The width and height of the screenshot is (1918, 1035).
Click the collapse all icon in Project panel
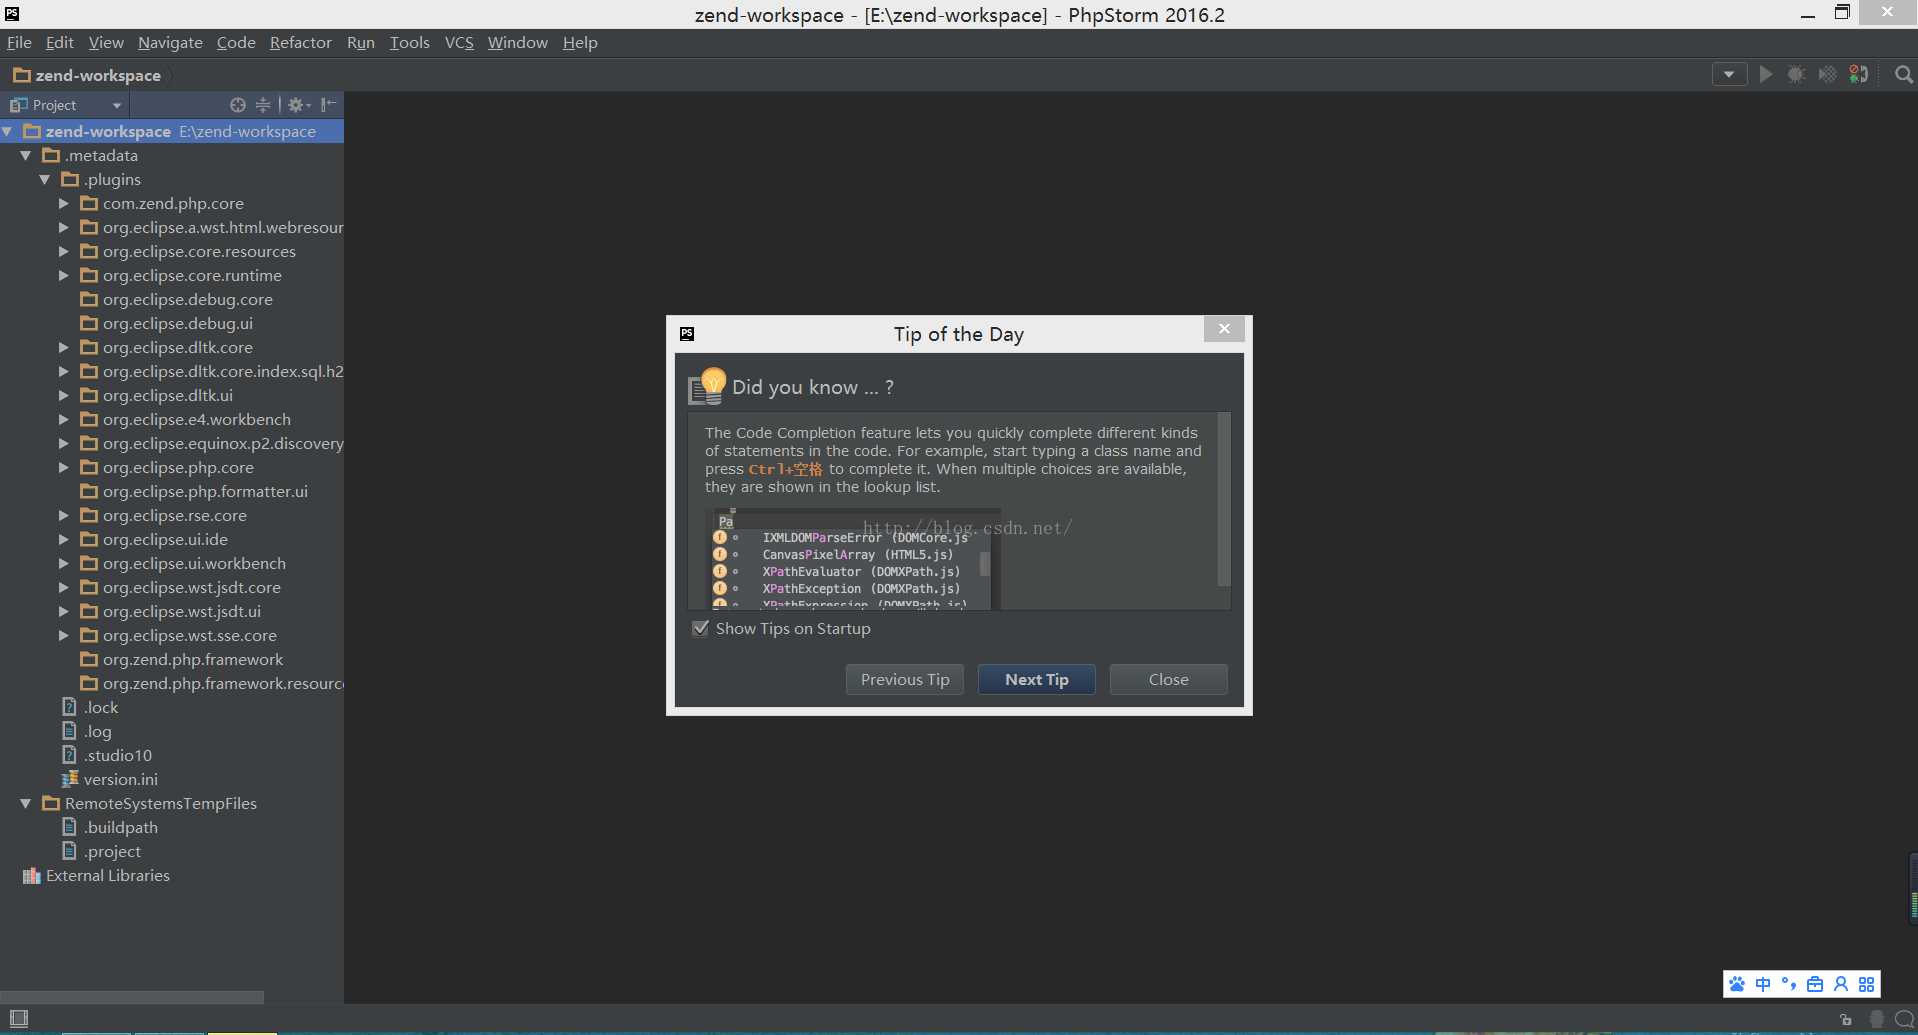[x=263, y=105]
